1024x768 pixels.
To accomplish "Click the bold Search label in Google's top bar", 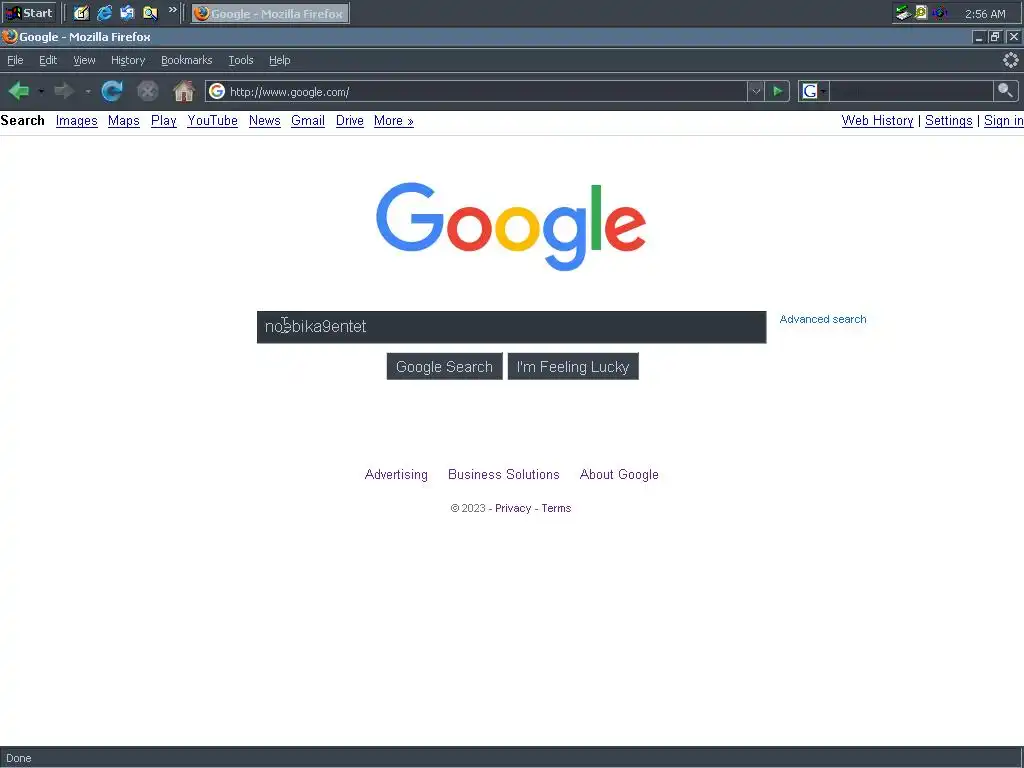I will [23, 121].
